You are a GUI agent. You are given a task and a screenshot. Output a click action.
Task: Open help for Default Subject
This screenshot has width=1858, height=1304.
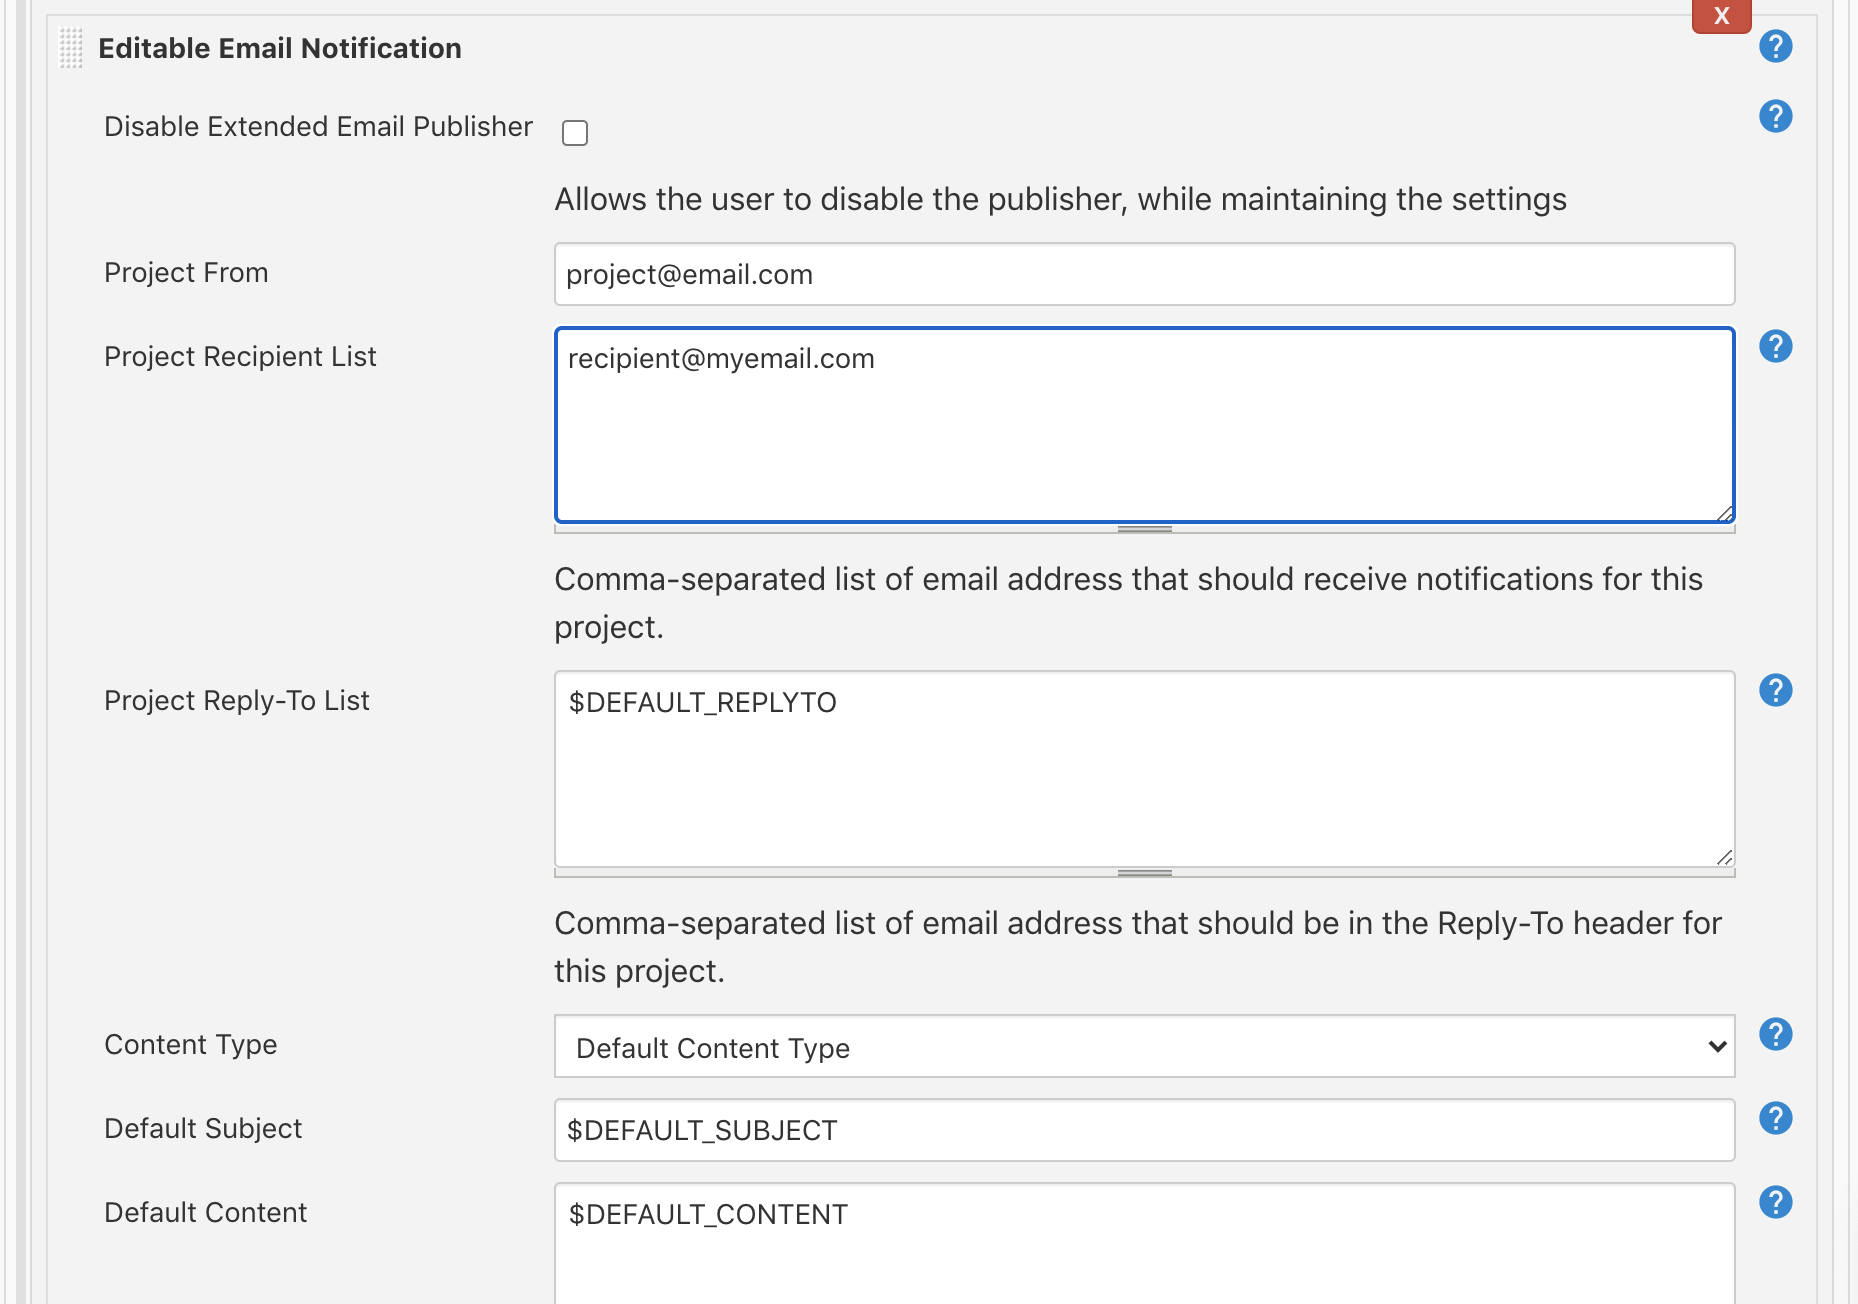pyautogui.click(x=1775, y=1118)
